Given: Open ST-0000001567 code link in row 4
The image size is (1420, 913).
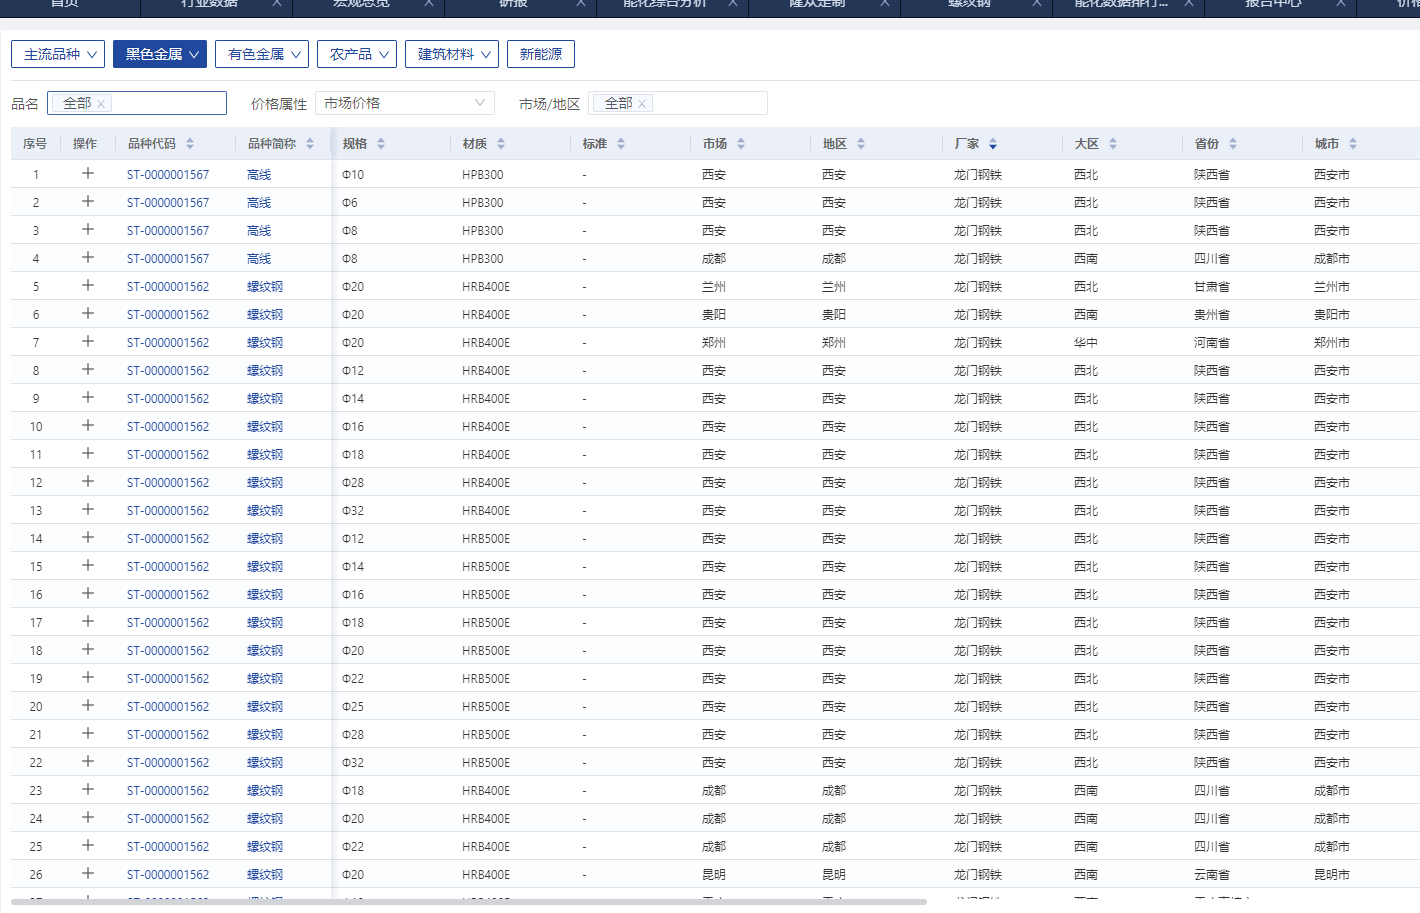Looking at the screenshot, I should pos(168,258).
